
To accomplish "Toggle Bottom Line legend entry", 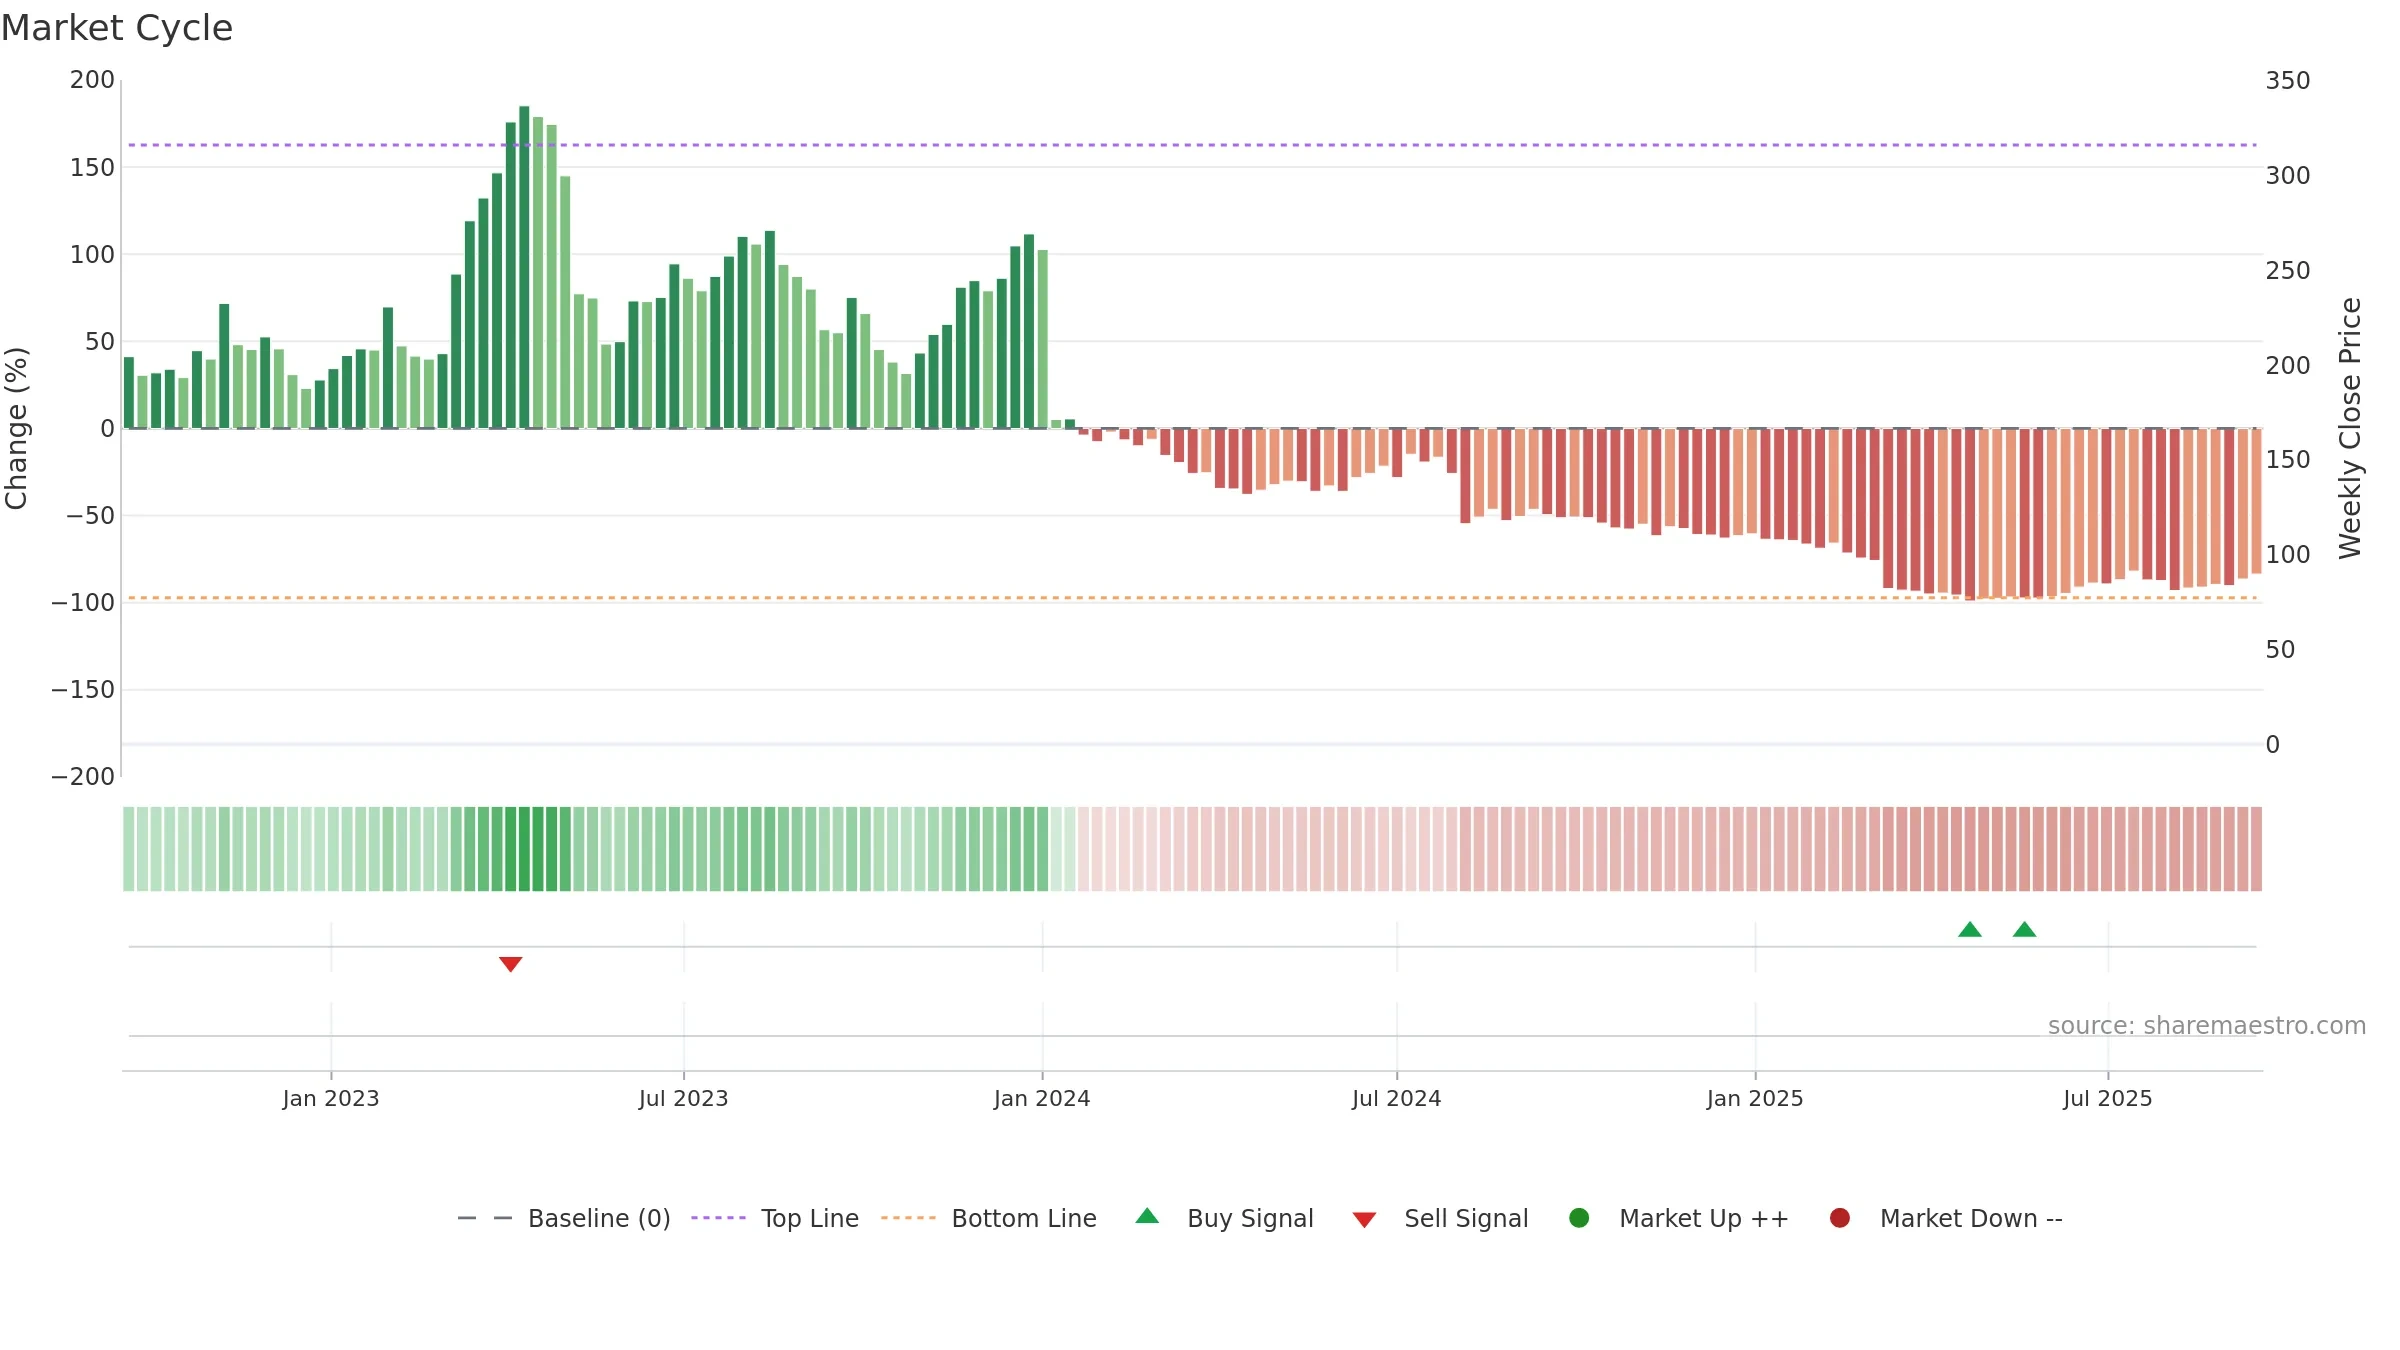I will 989,1218.
